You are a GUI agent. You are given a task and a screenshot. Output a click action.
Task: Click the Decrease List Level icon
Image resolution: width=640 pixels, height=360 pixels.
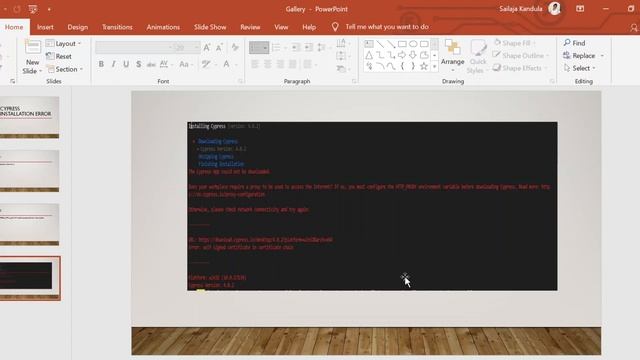pyautogui.click(x=296, y=47)
